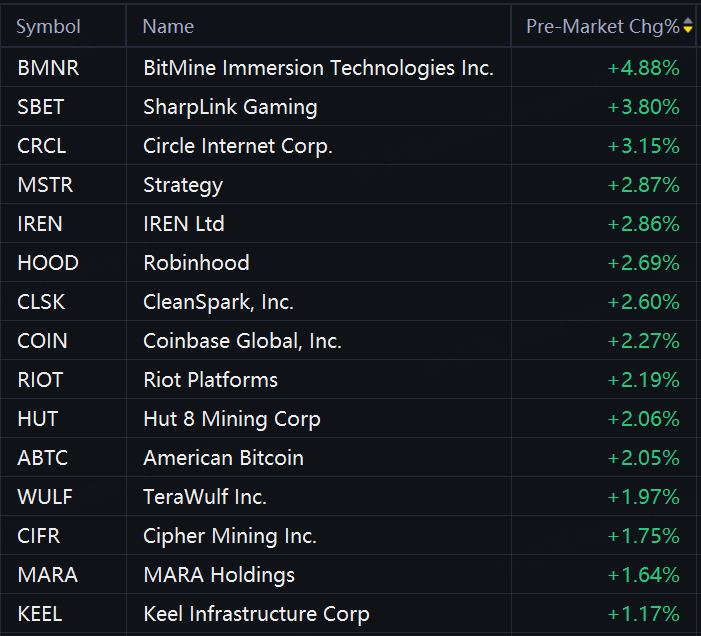Sort the table by Symbol column header
701x636 pixels.
coord(48,27)
